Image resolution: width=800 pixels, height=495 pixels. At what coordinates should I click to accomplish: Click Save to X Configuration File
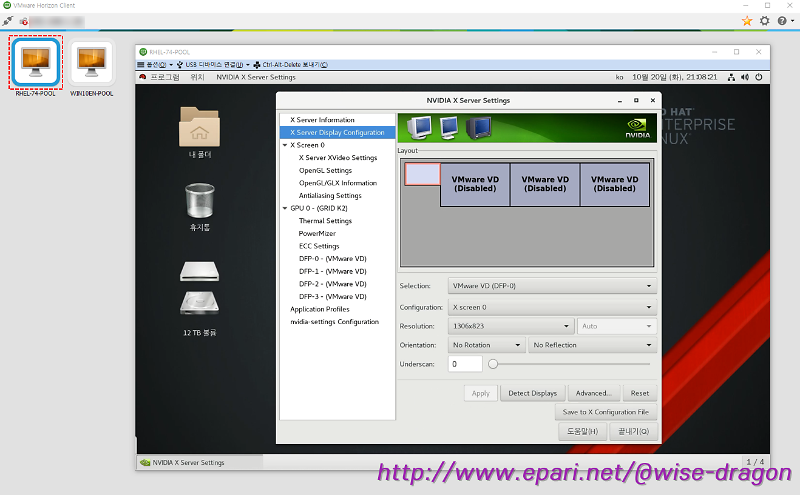[606, 412]
